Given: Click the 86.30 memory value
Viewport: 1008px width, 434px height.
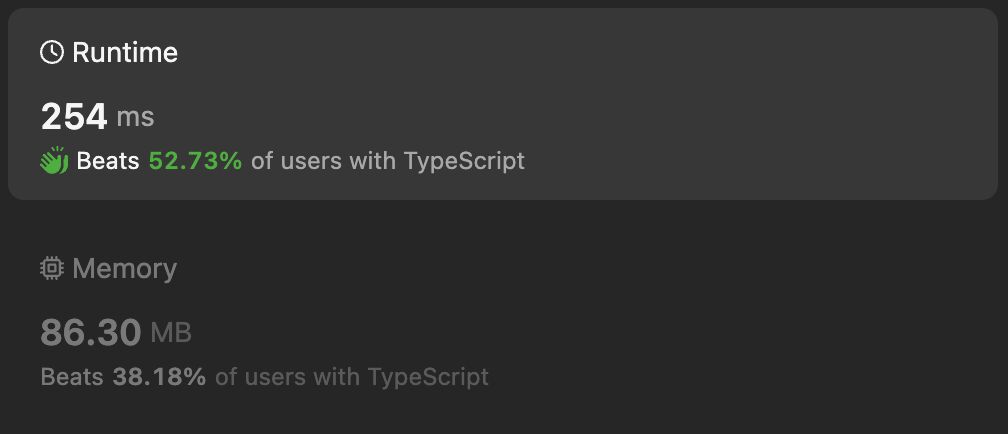Looking at the screenshot, I should tap(91, 332).
